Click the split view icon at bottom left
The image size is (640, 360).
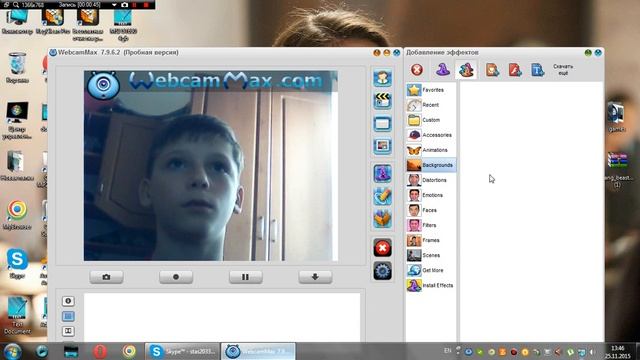(x=68, y=331)
